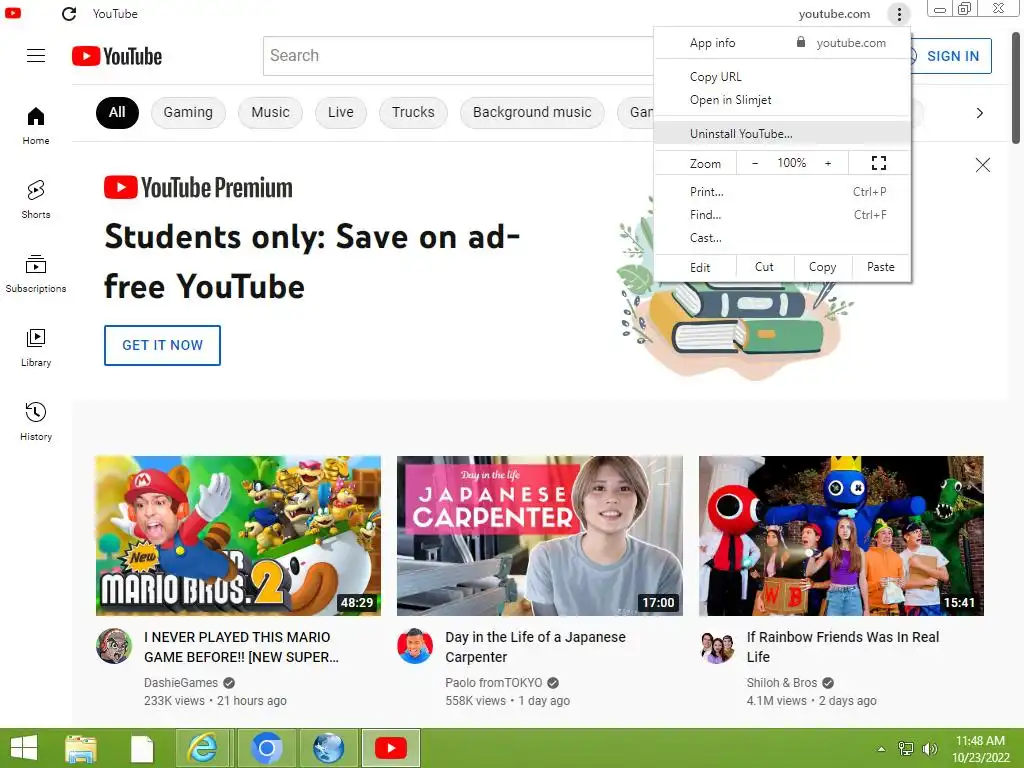Open File Explorer from taskbar
This screenshot has height=768, width=1024.
[x=80, y=748]
